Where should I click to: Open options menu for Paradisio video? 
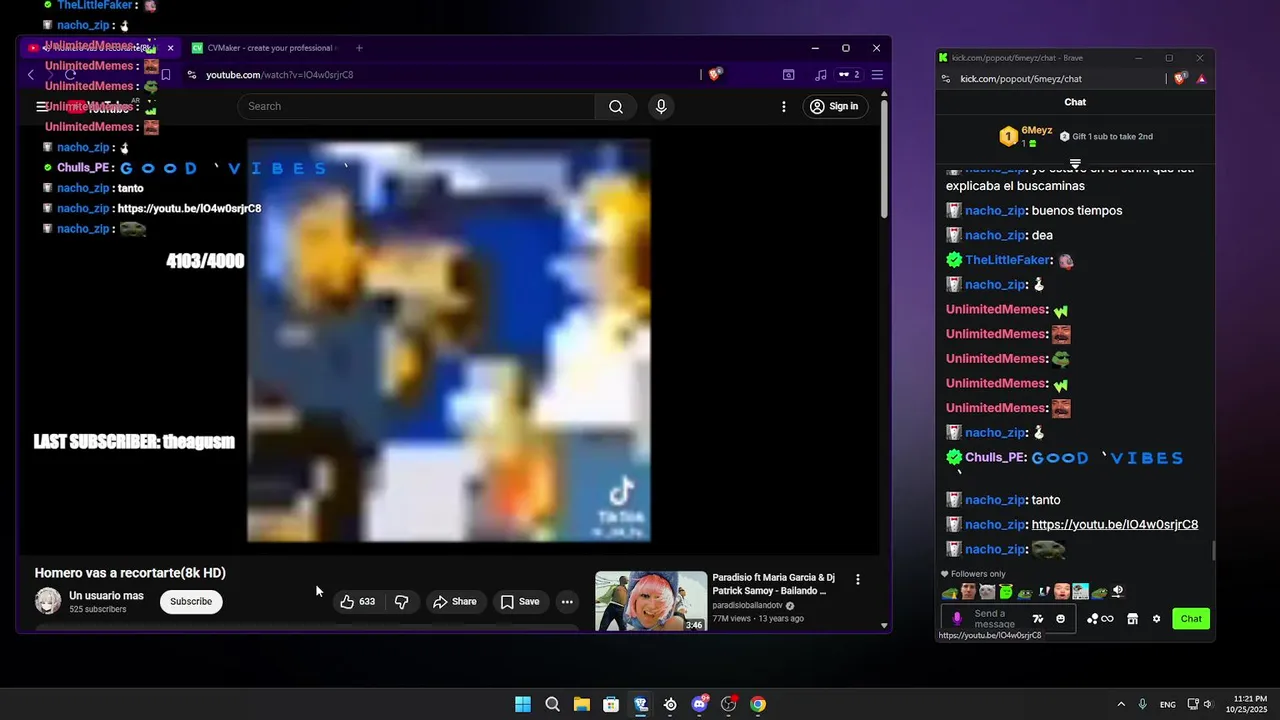point(857,579)
